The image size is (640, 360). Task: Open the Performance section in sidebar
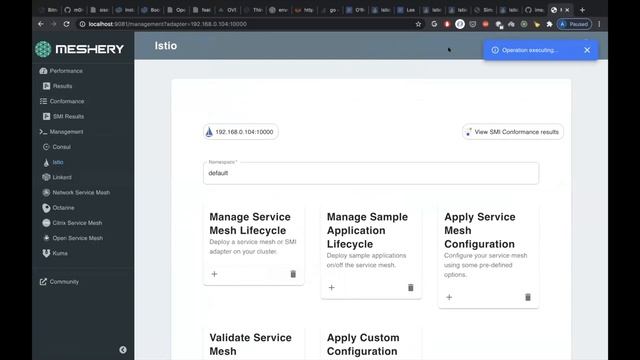click(x=66, y=71)
